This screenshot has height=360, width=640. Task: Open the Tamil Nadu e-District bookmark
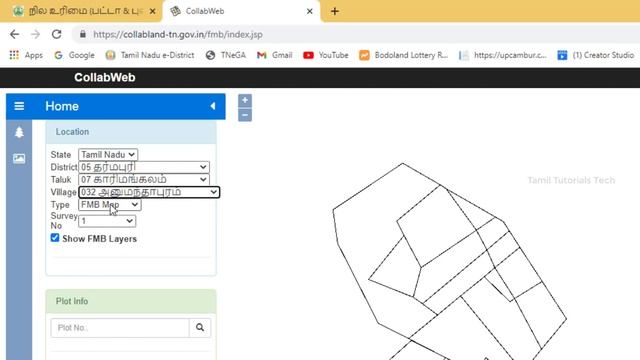(150, 55)
